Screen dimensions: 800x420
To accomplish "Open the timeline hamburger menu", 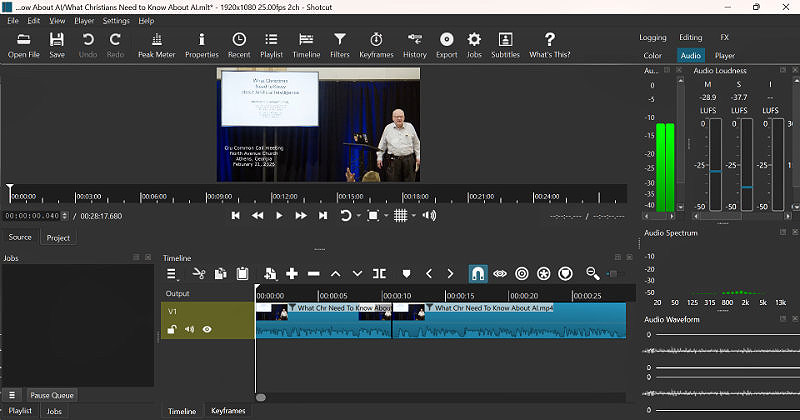I will 171,273.
